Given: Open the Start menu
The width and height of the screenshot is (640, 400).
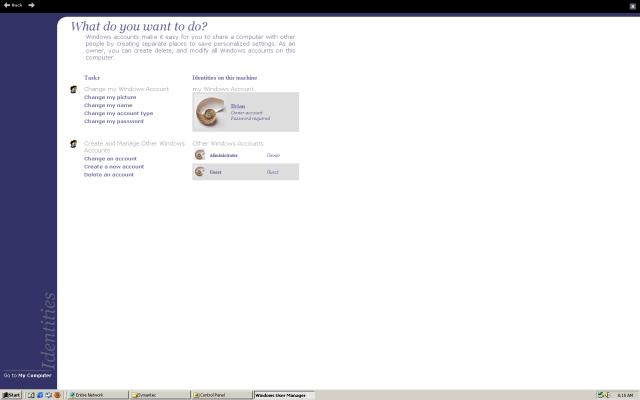Looking at the screenshot, I should tap(11, 395).
